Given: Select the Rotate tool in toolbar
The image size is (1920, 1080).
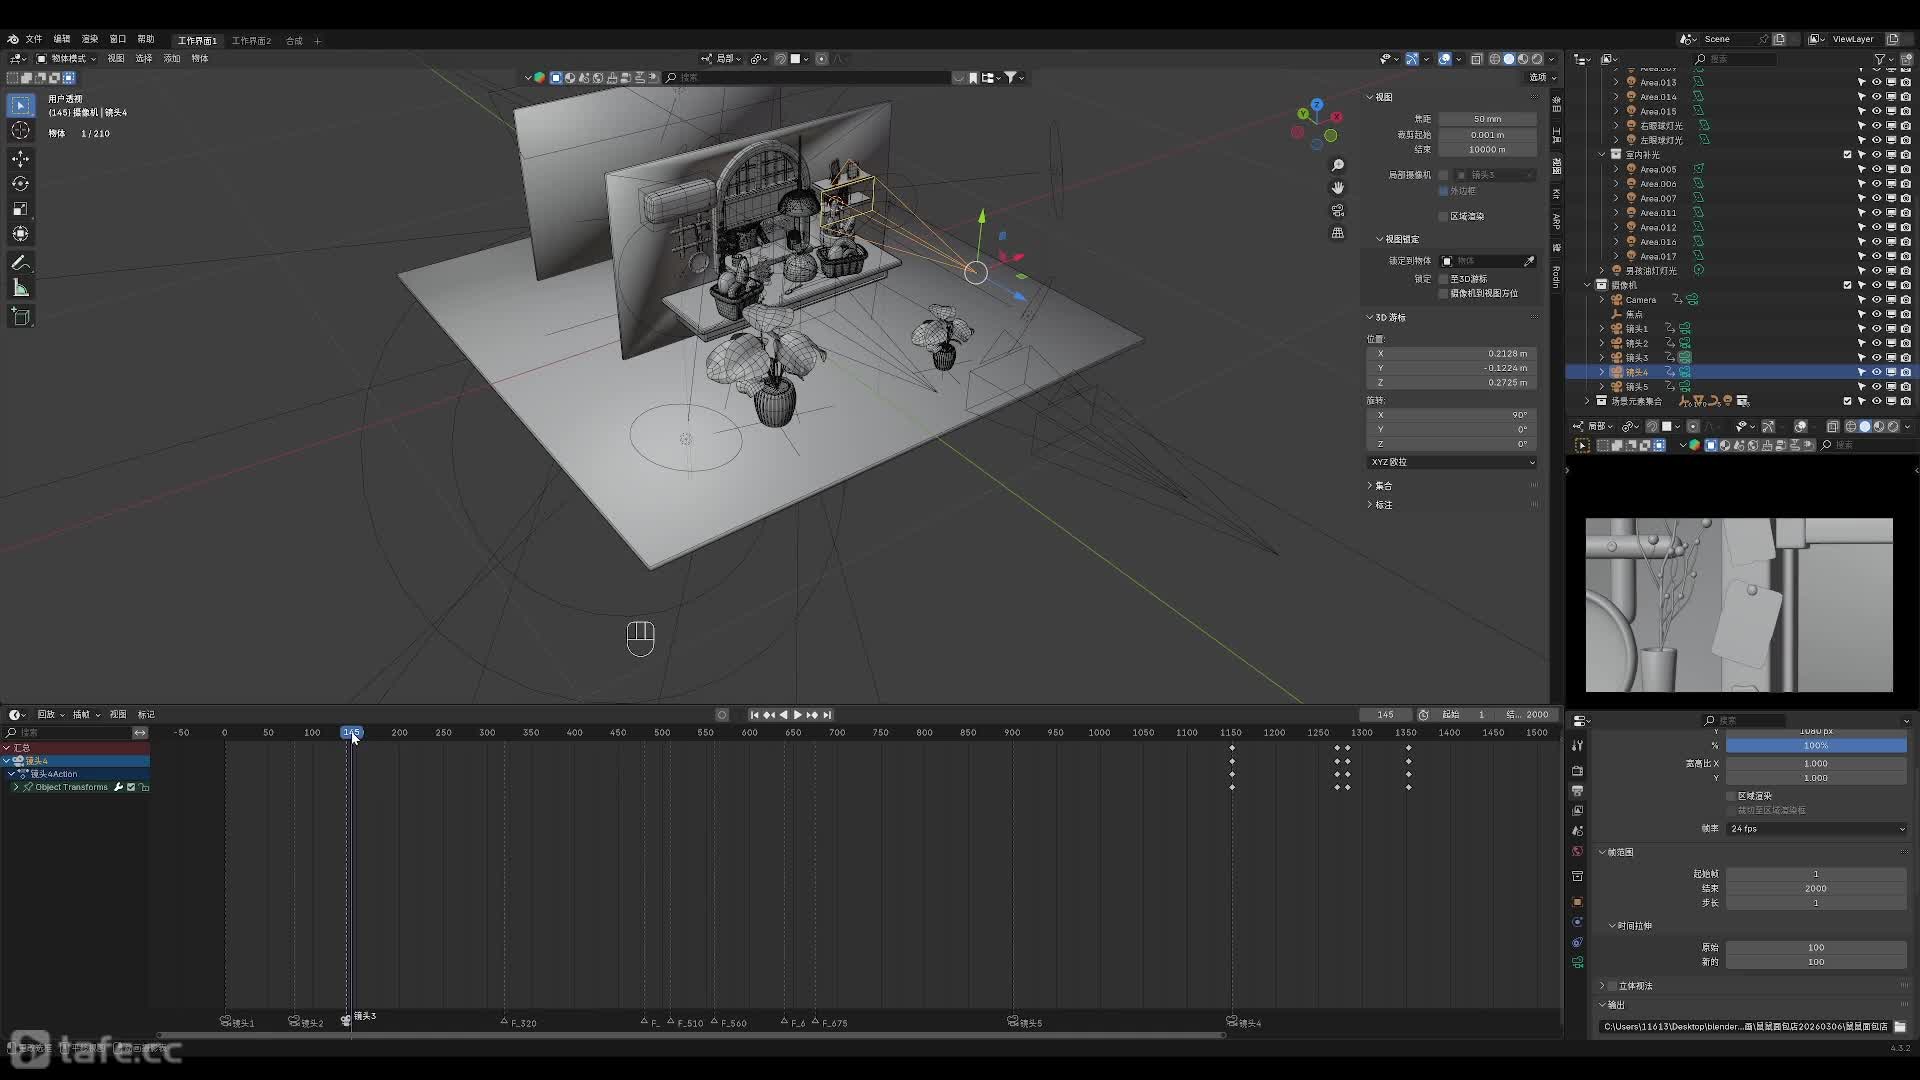Looking at the screenshot, I should [20, 184].
